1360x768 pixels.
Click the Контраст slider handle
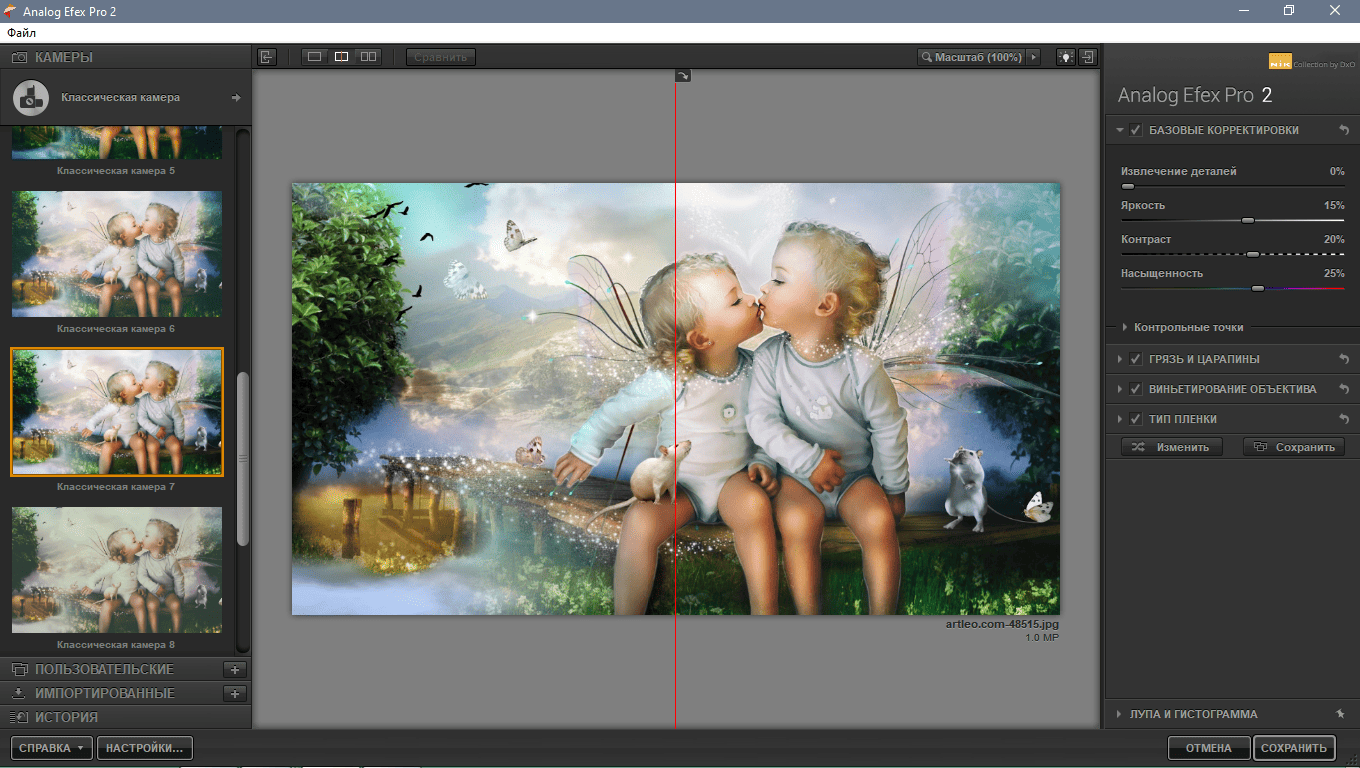tap(1253, 254)
